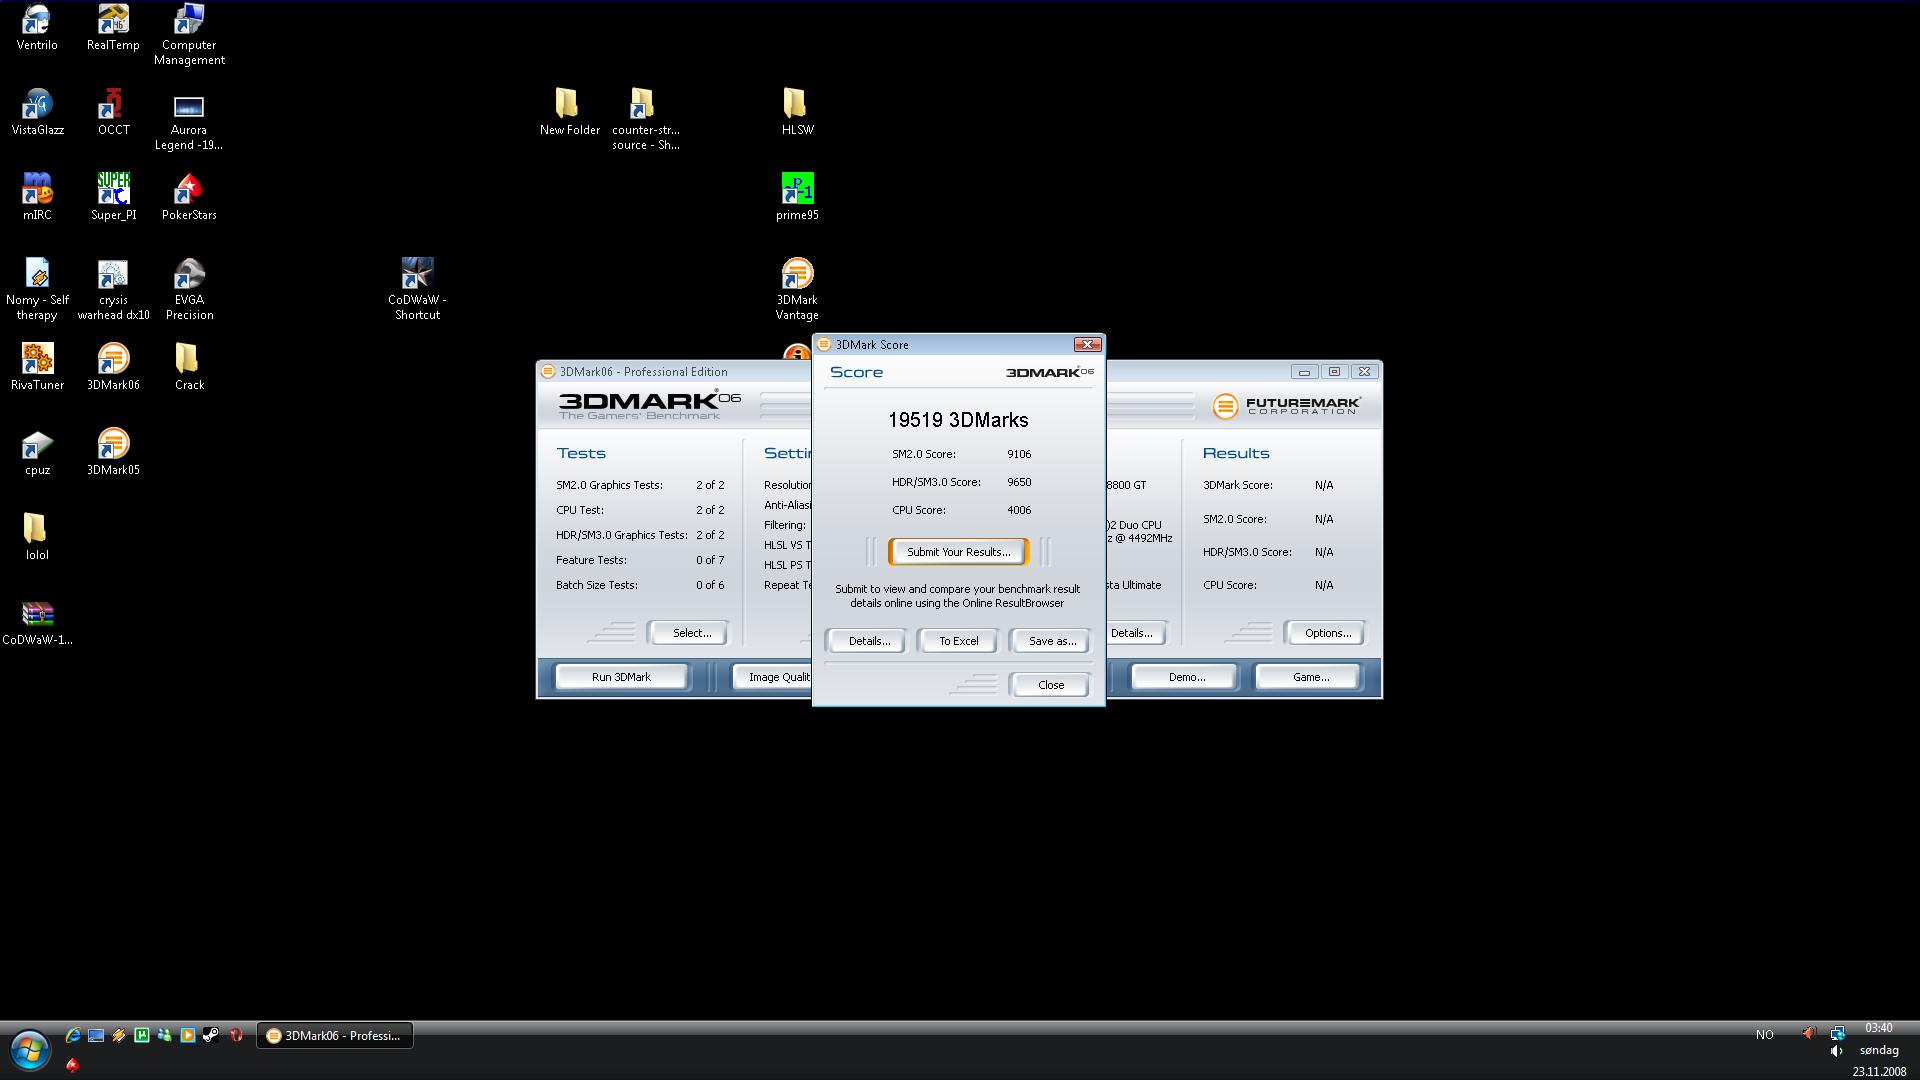Select the 3DMark06 taskbar button
The image size is (1920, 1080).
[335, 1036]
